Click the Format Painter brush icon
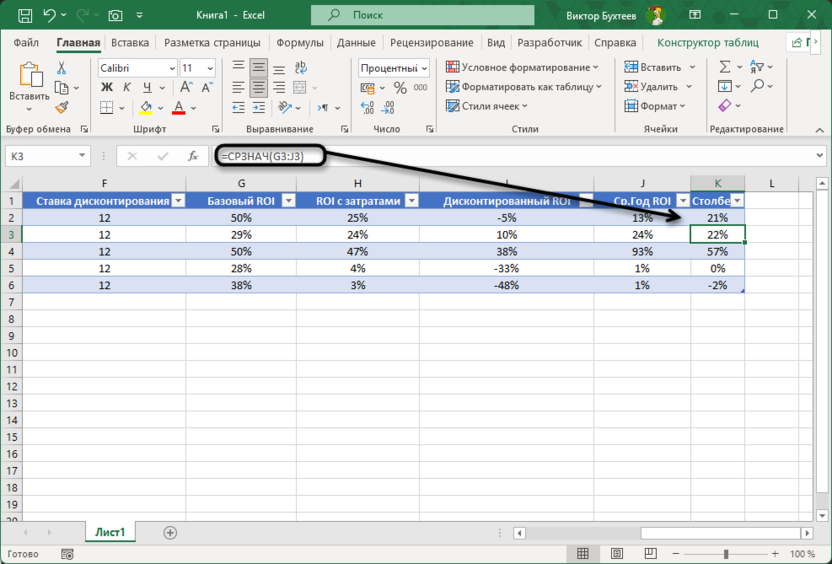The height and width of the screenshot is (564, 832). click(61, 107)
